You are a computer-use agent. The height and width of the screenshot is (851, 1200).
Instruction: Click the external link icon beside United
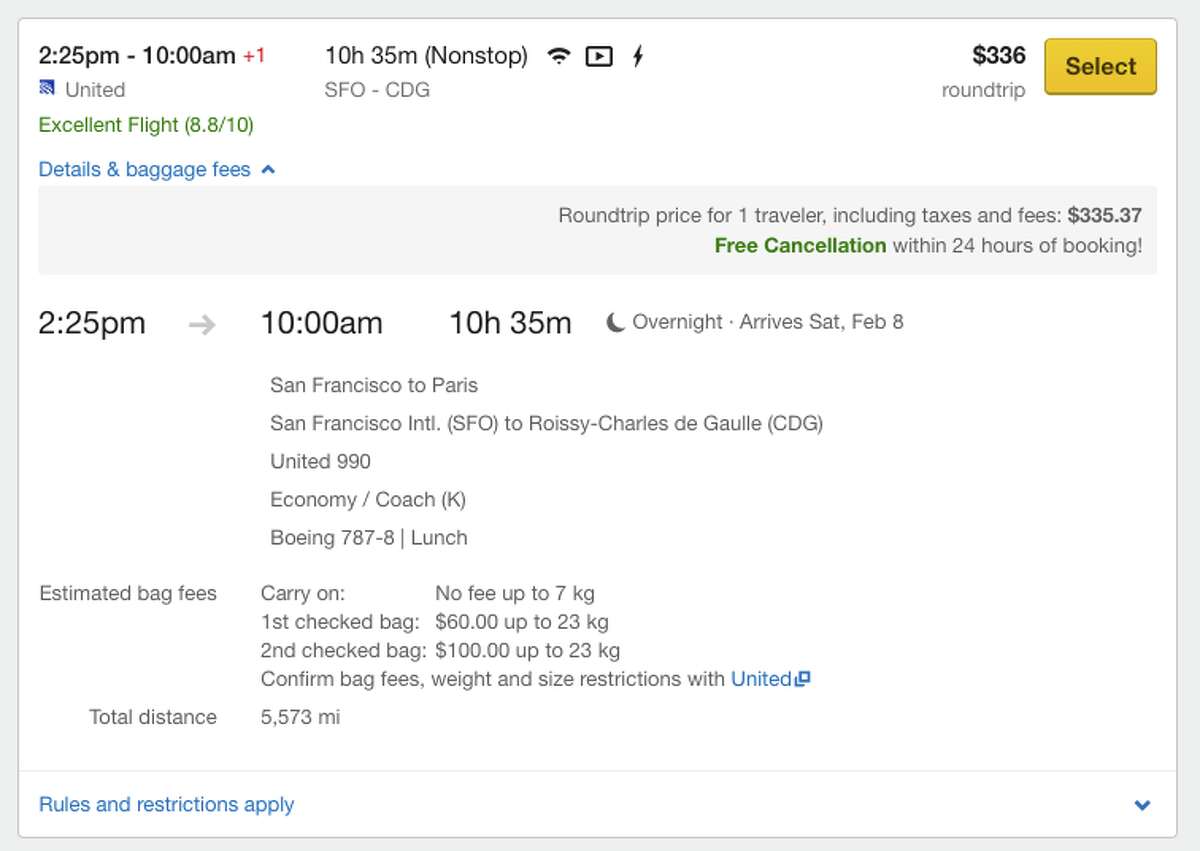802,679
